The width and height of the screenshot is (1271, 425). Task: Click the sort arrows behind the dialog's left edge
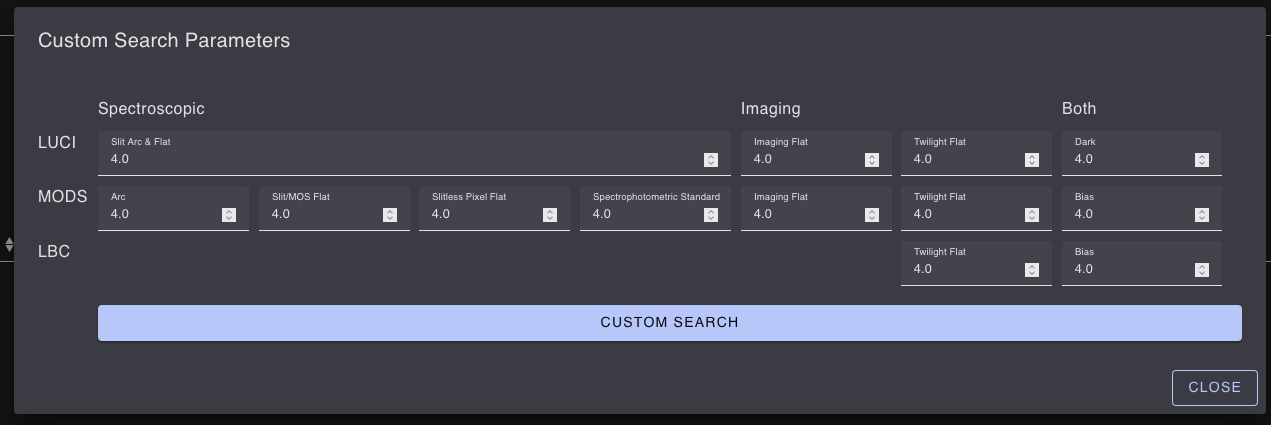point(9,244)
